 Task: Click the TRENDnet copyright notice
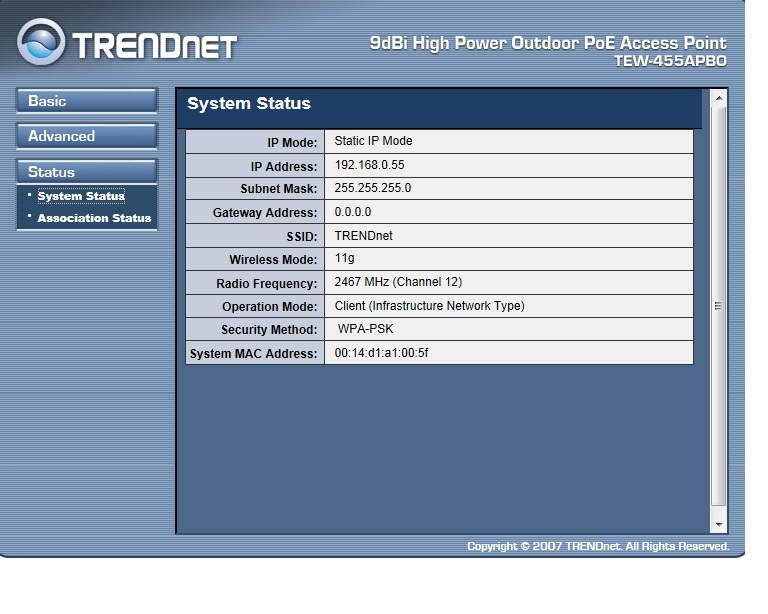tap(598, 546)
